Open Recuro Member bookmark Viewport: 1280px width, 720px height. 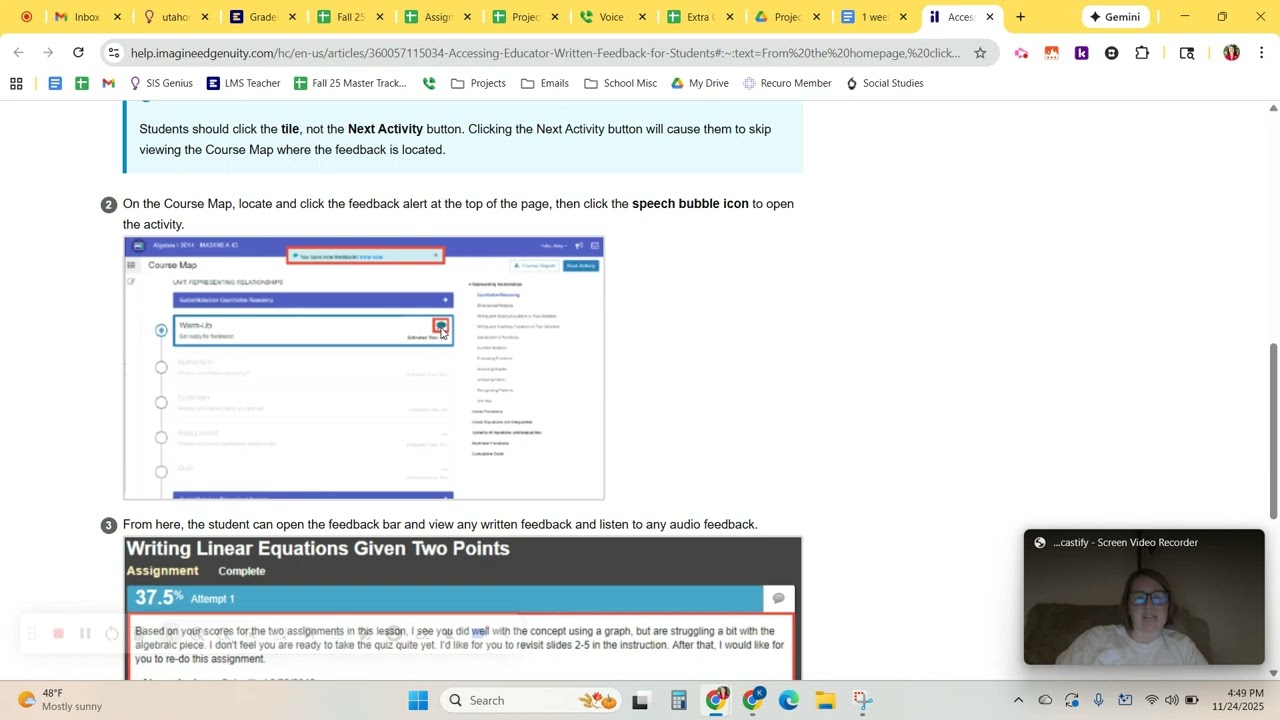coord(787,83)
